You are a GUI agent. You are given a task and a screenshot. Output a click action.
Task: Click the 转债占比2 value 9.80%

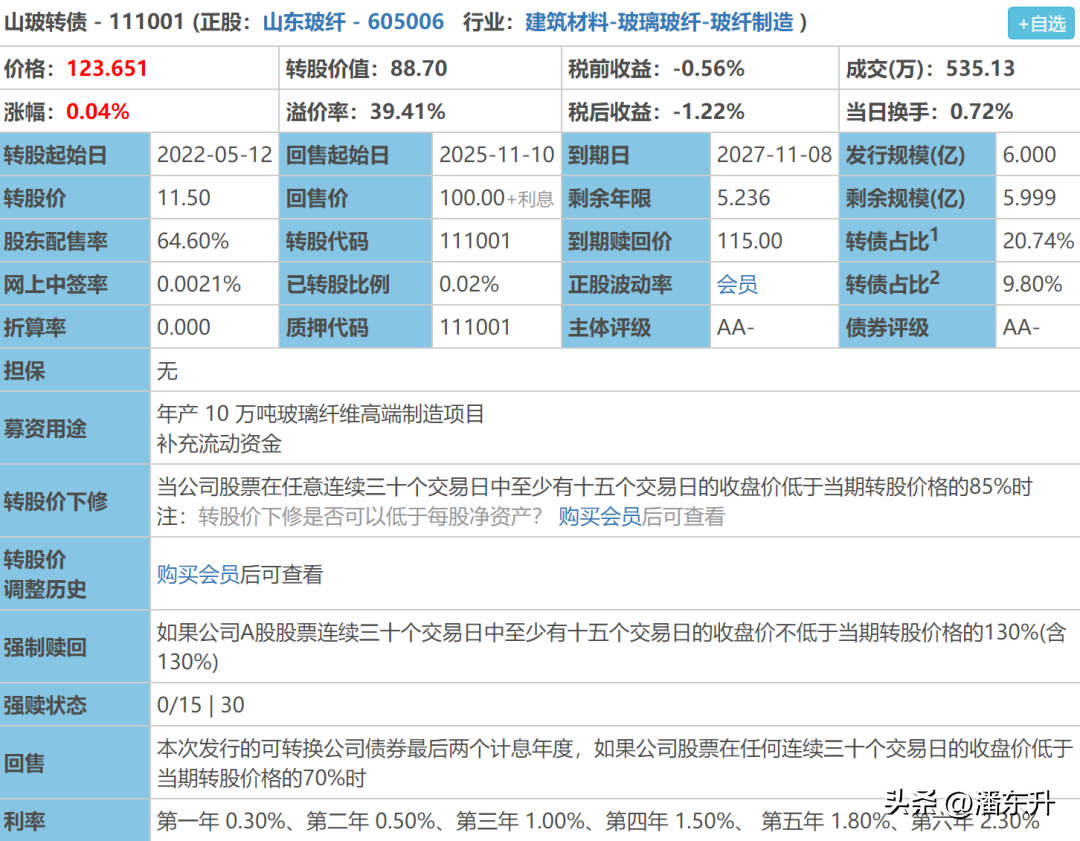point(1032,284)
